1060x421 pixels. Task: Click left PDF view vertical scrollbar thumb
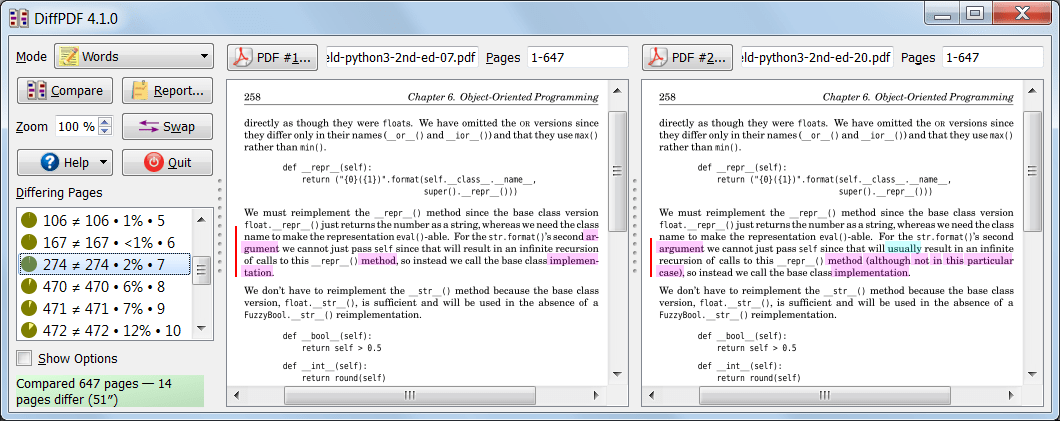pyautogui.click(x=617, y=171)
